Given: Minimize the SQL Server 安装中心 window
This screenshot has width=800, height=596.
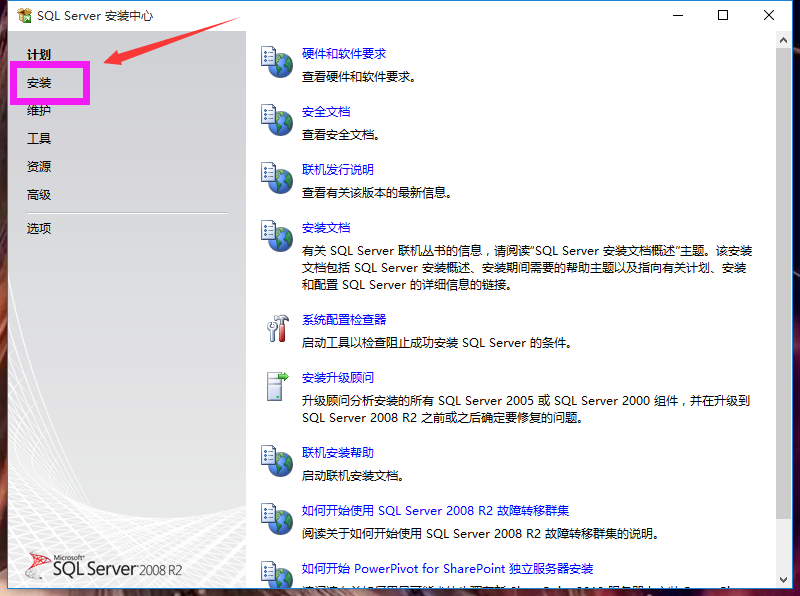Looking at the screenshot, I should click(x=678, y=15).
